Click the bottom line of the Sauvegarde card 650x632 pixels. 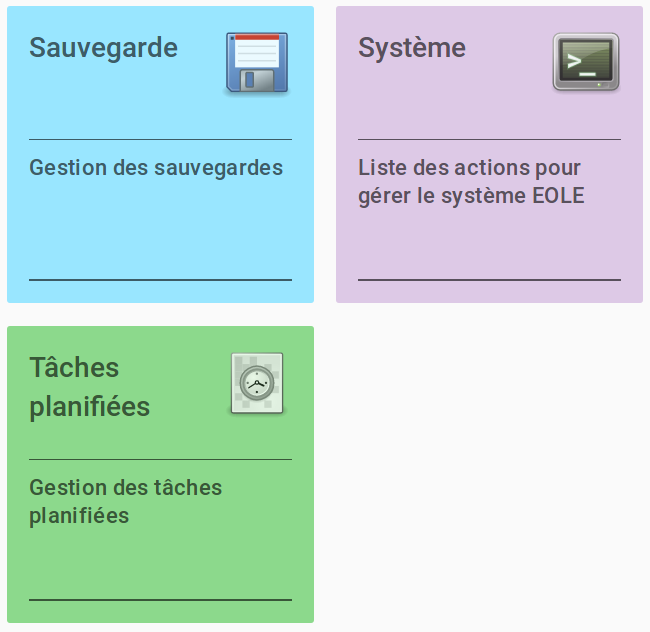[x=160, y=280]
